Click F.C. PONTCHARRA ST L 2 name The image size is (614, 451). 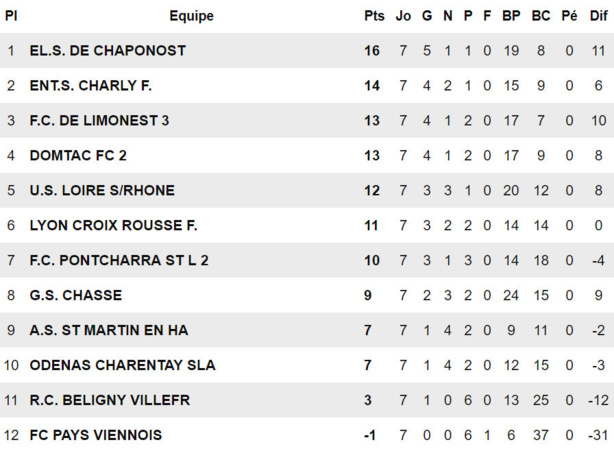coord(119,261)
